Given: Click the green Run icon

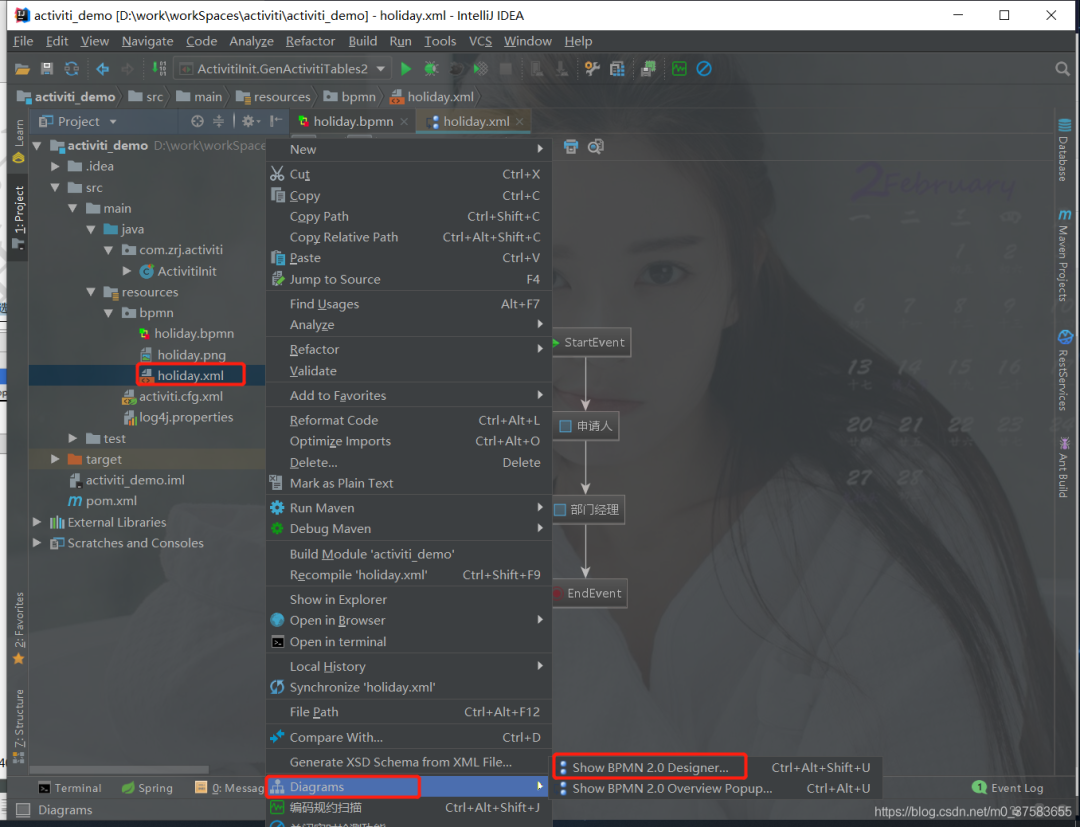Looking at the screenshot, I should point(406,69).
